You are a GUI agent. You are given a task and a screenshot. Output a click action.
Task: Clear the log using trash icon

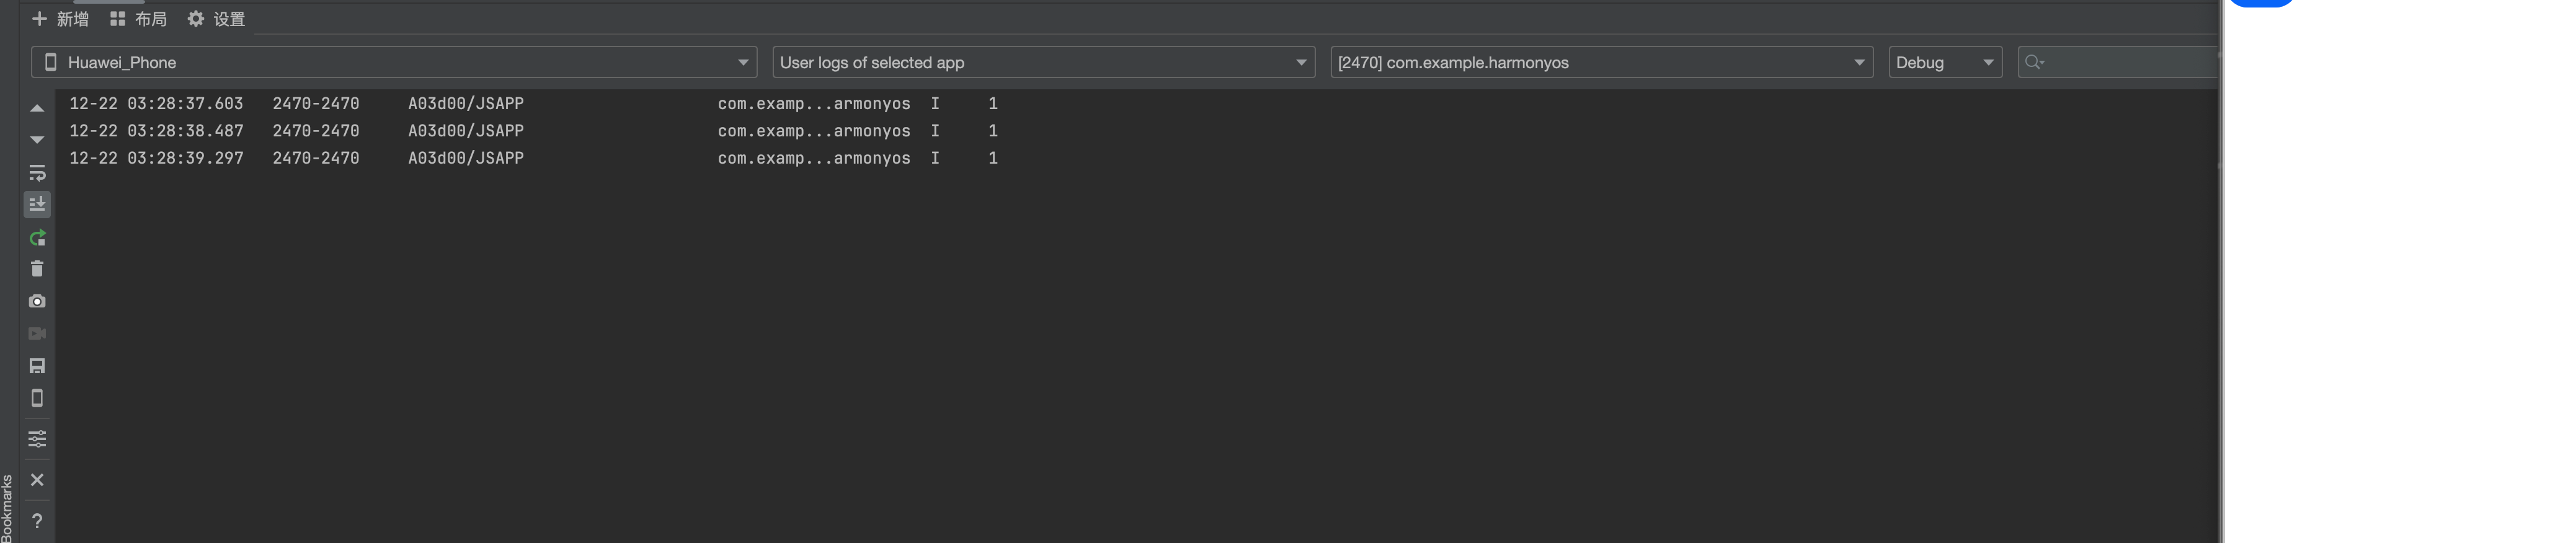click(x=37, y=269)
